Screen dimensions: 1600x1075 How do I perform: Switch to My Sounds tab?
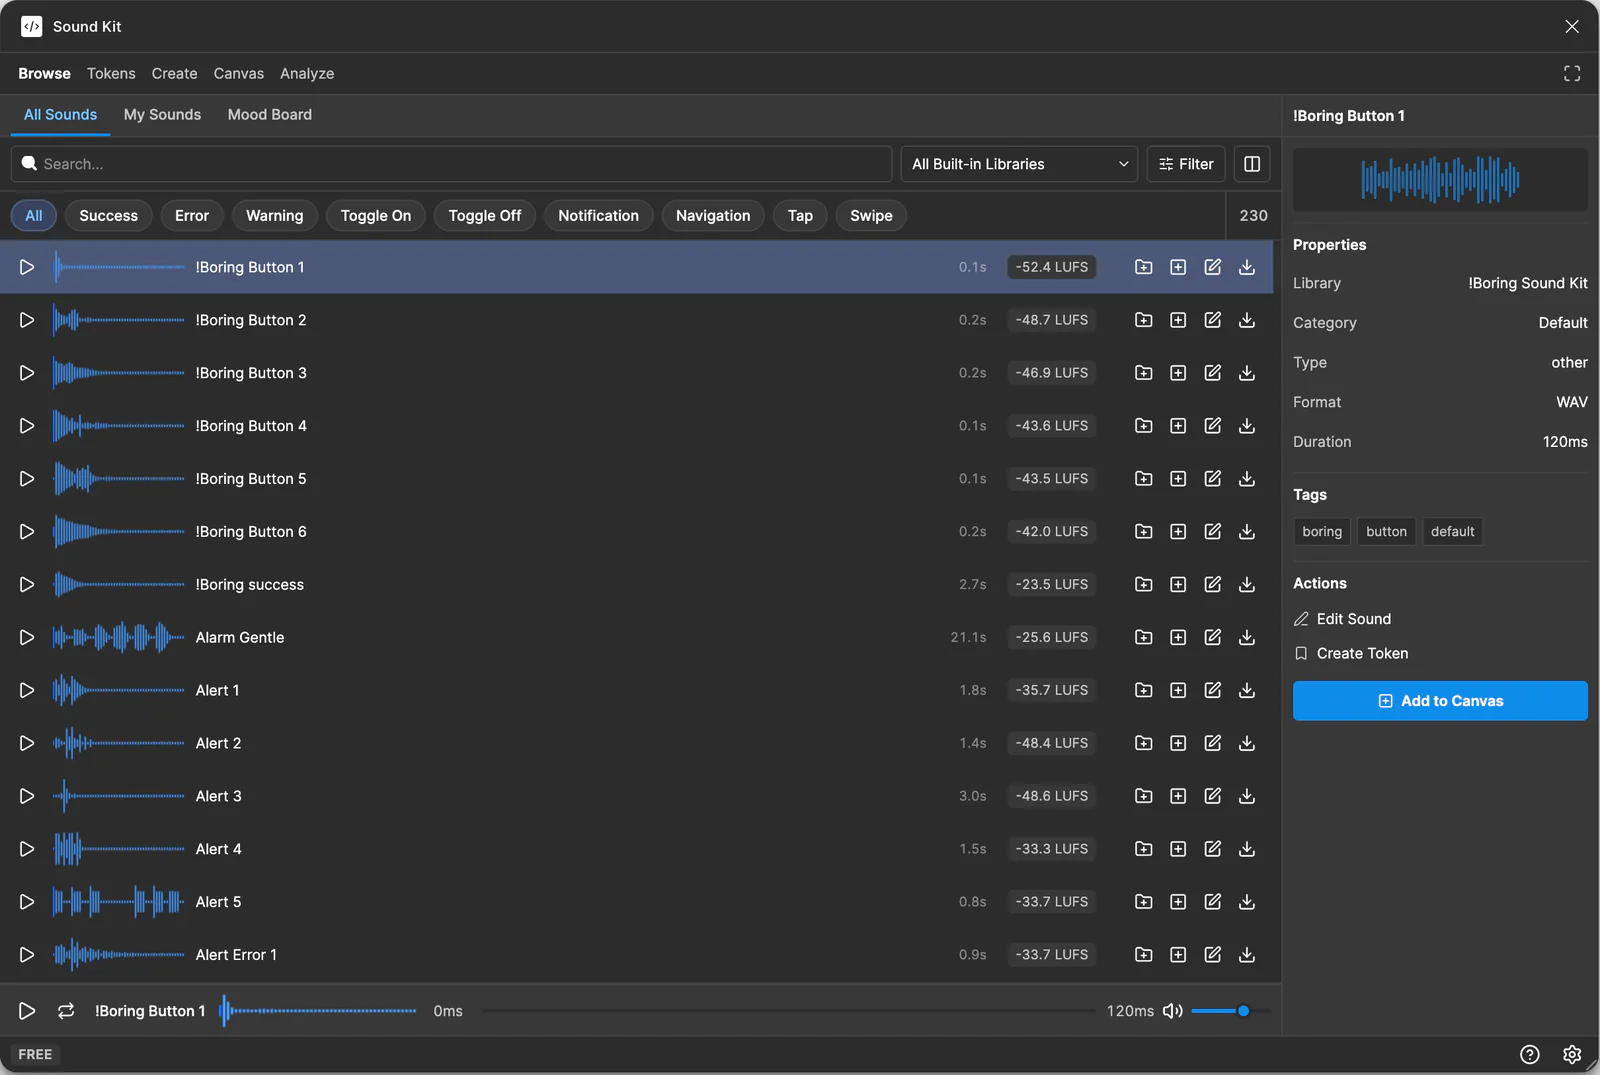(x=162, y=115)
